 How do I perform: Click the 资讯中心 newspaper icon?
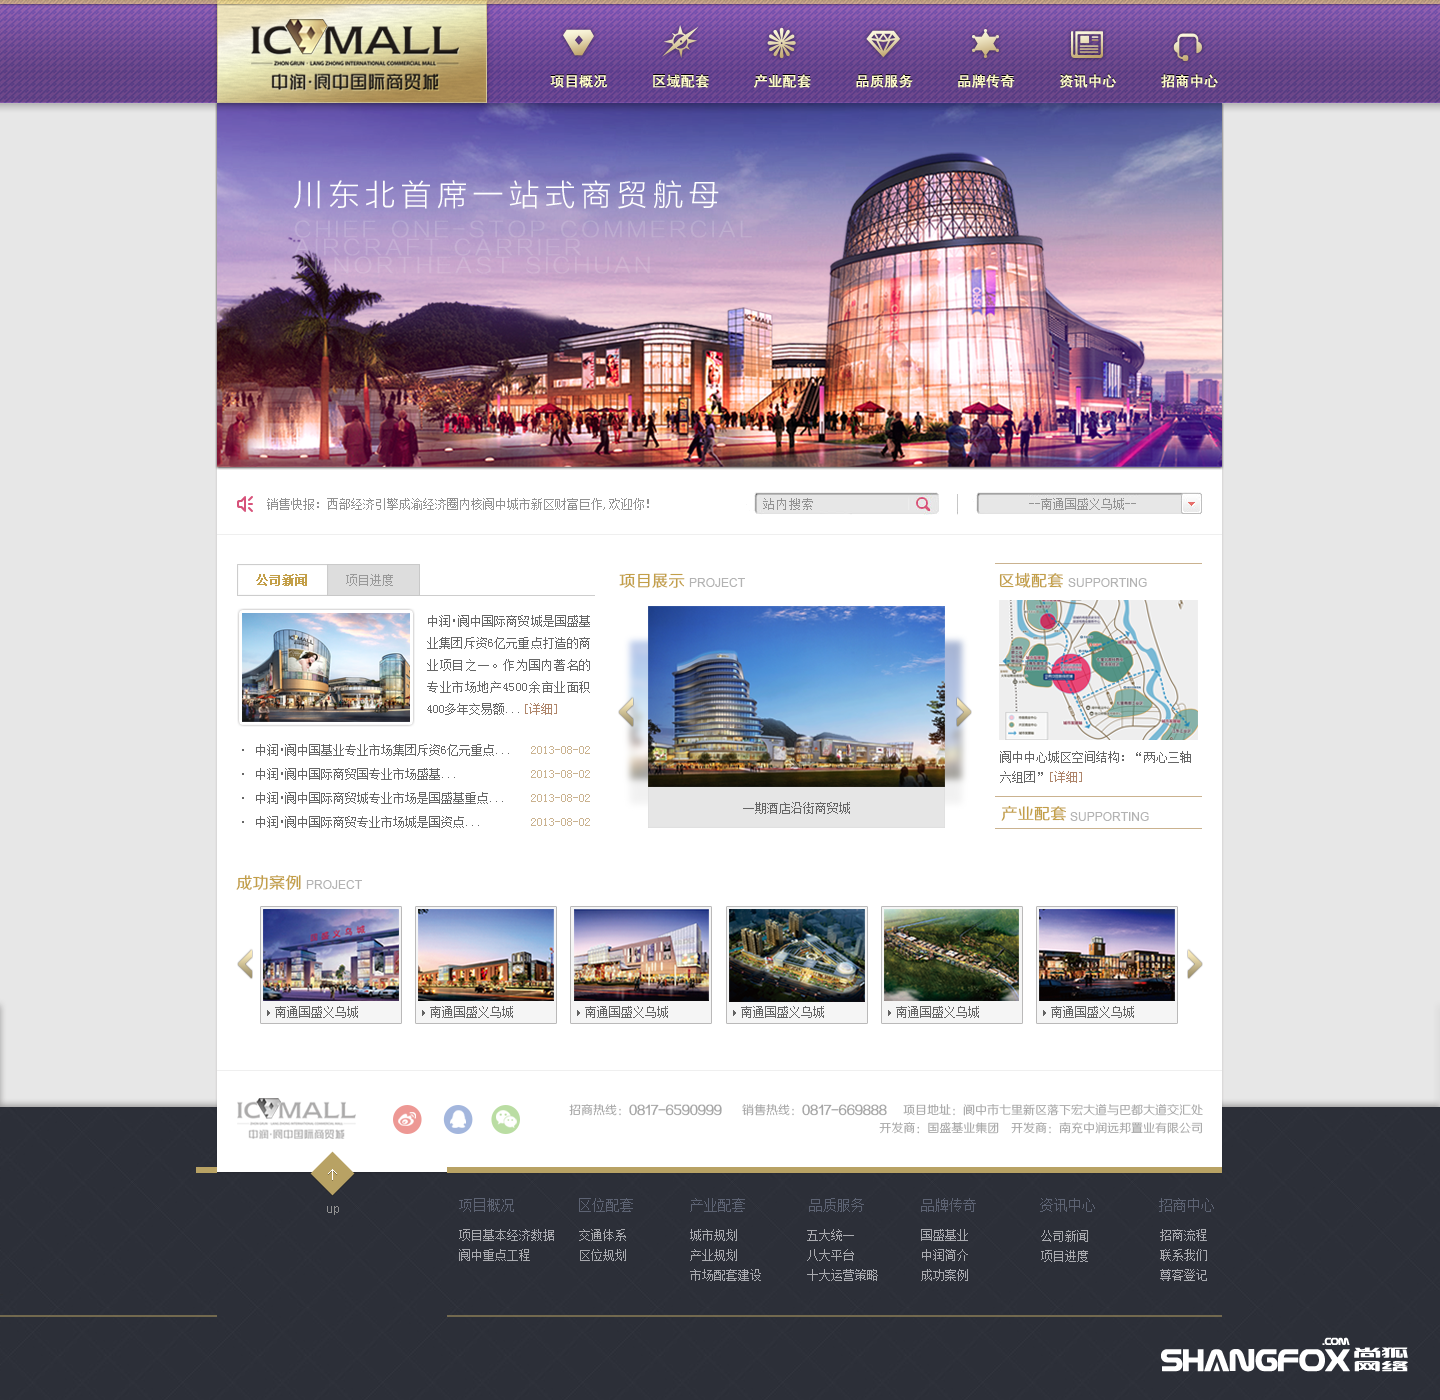[1087, 43]
